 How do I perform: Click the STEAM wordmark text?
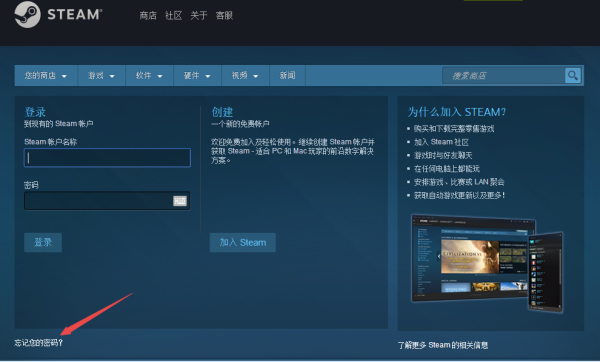point(75,15)
